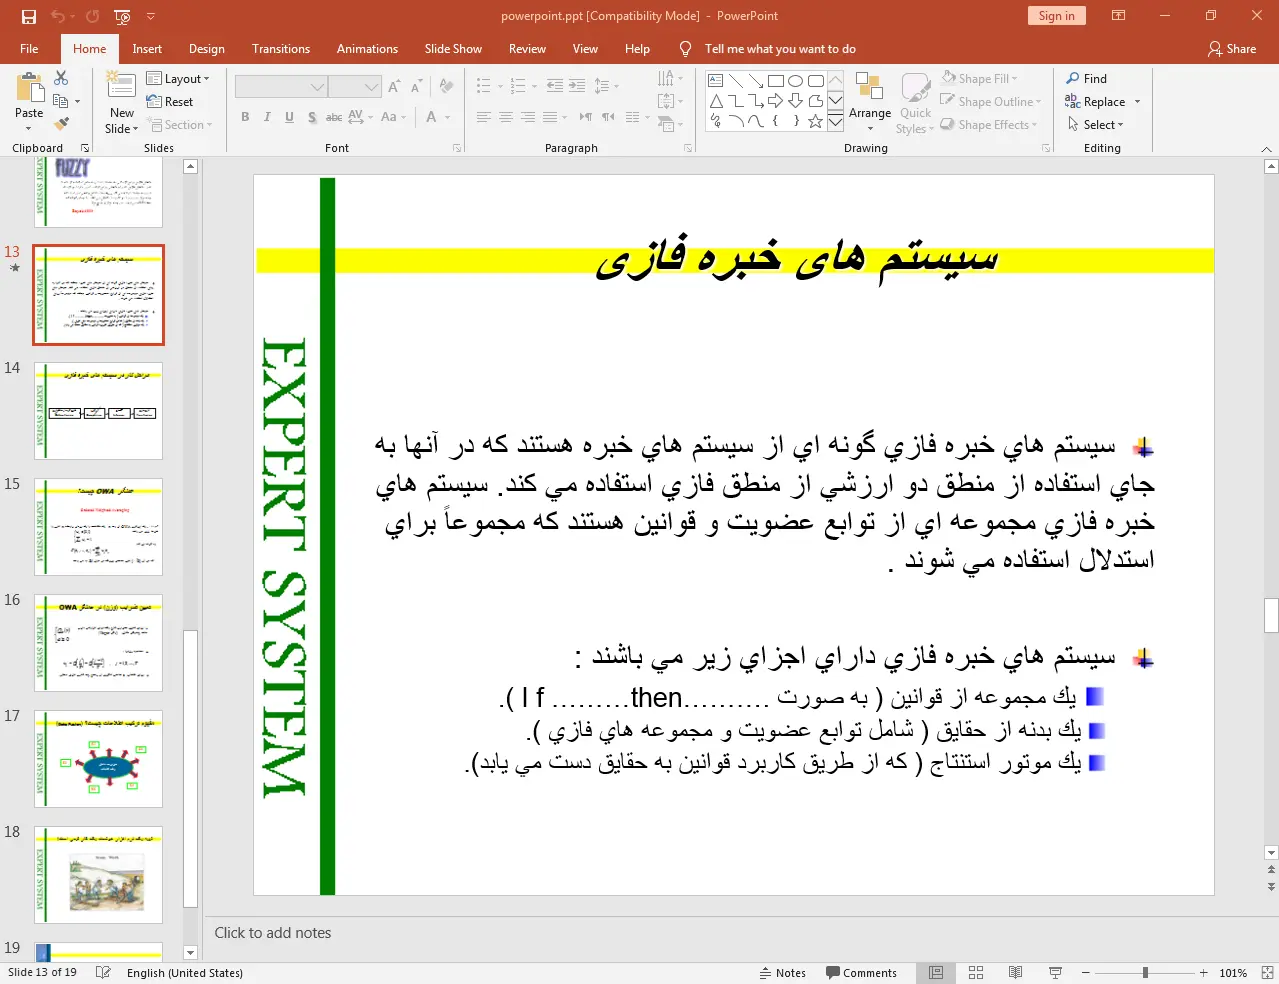This screenshot has width=1279, height=984.
Task: Open the Section dropdown
Action: pos(180,125)
